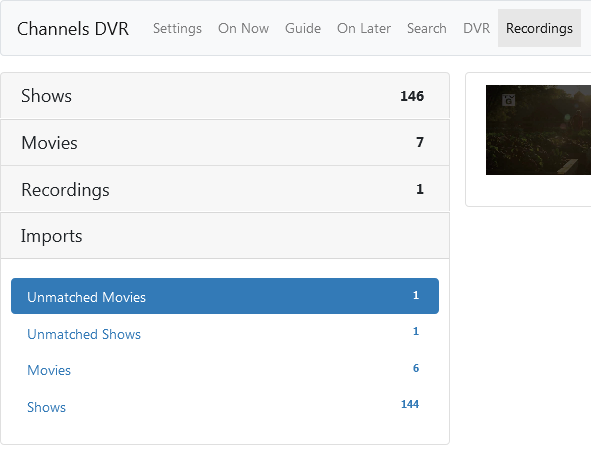
Task: Click the TV-G rating badge on the thumbnail
Action: pos(508,100)
